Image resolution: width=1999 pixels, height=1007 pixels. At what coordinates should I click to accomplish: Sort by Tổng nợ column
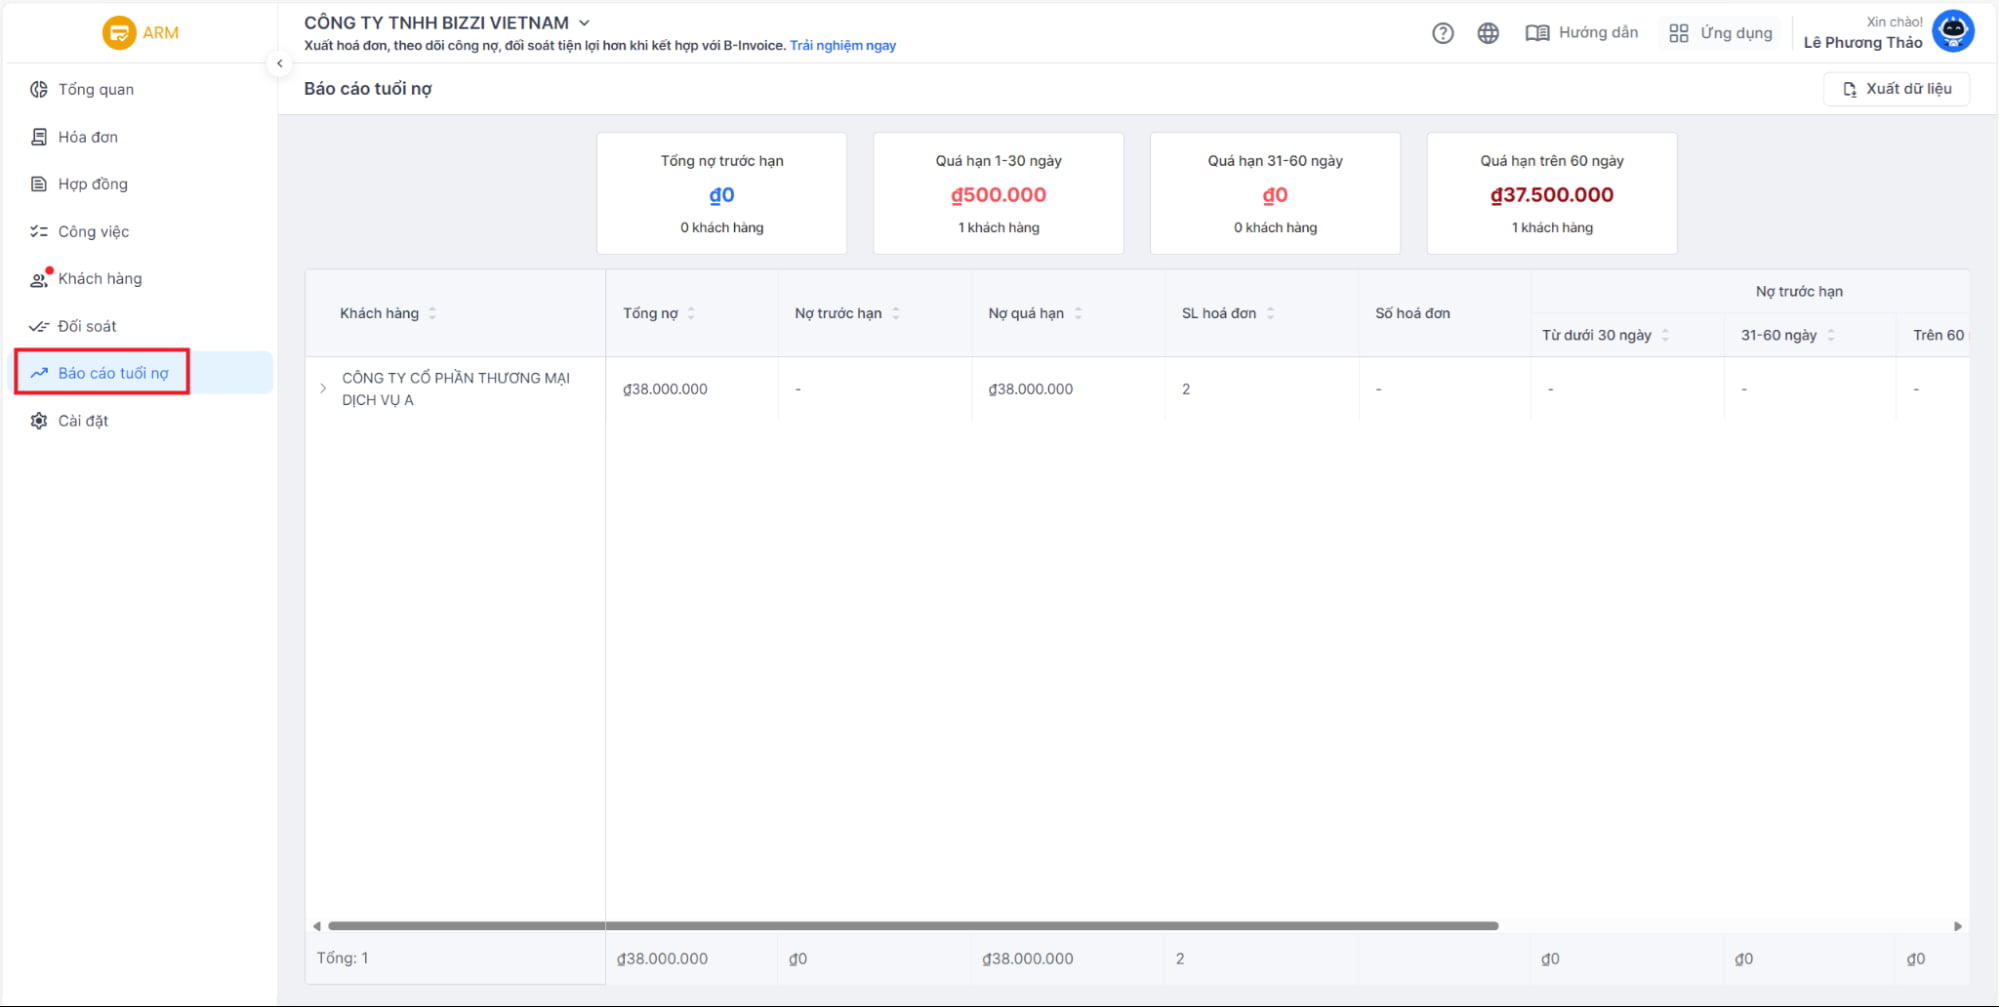click(691, 313)
